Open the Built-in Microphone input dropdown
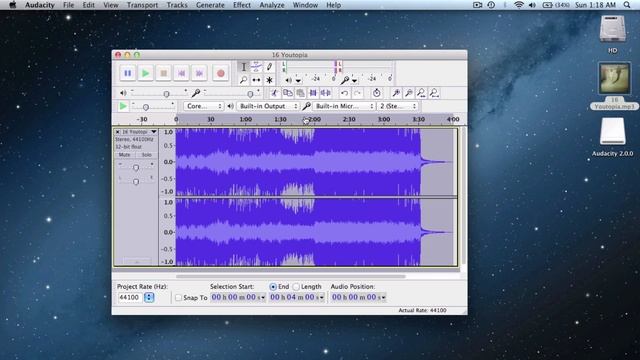Image resolution: width=640 pixels, height=360 pixels. click(344, 106)
